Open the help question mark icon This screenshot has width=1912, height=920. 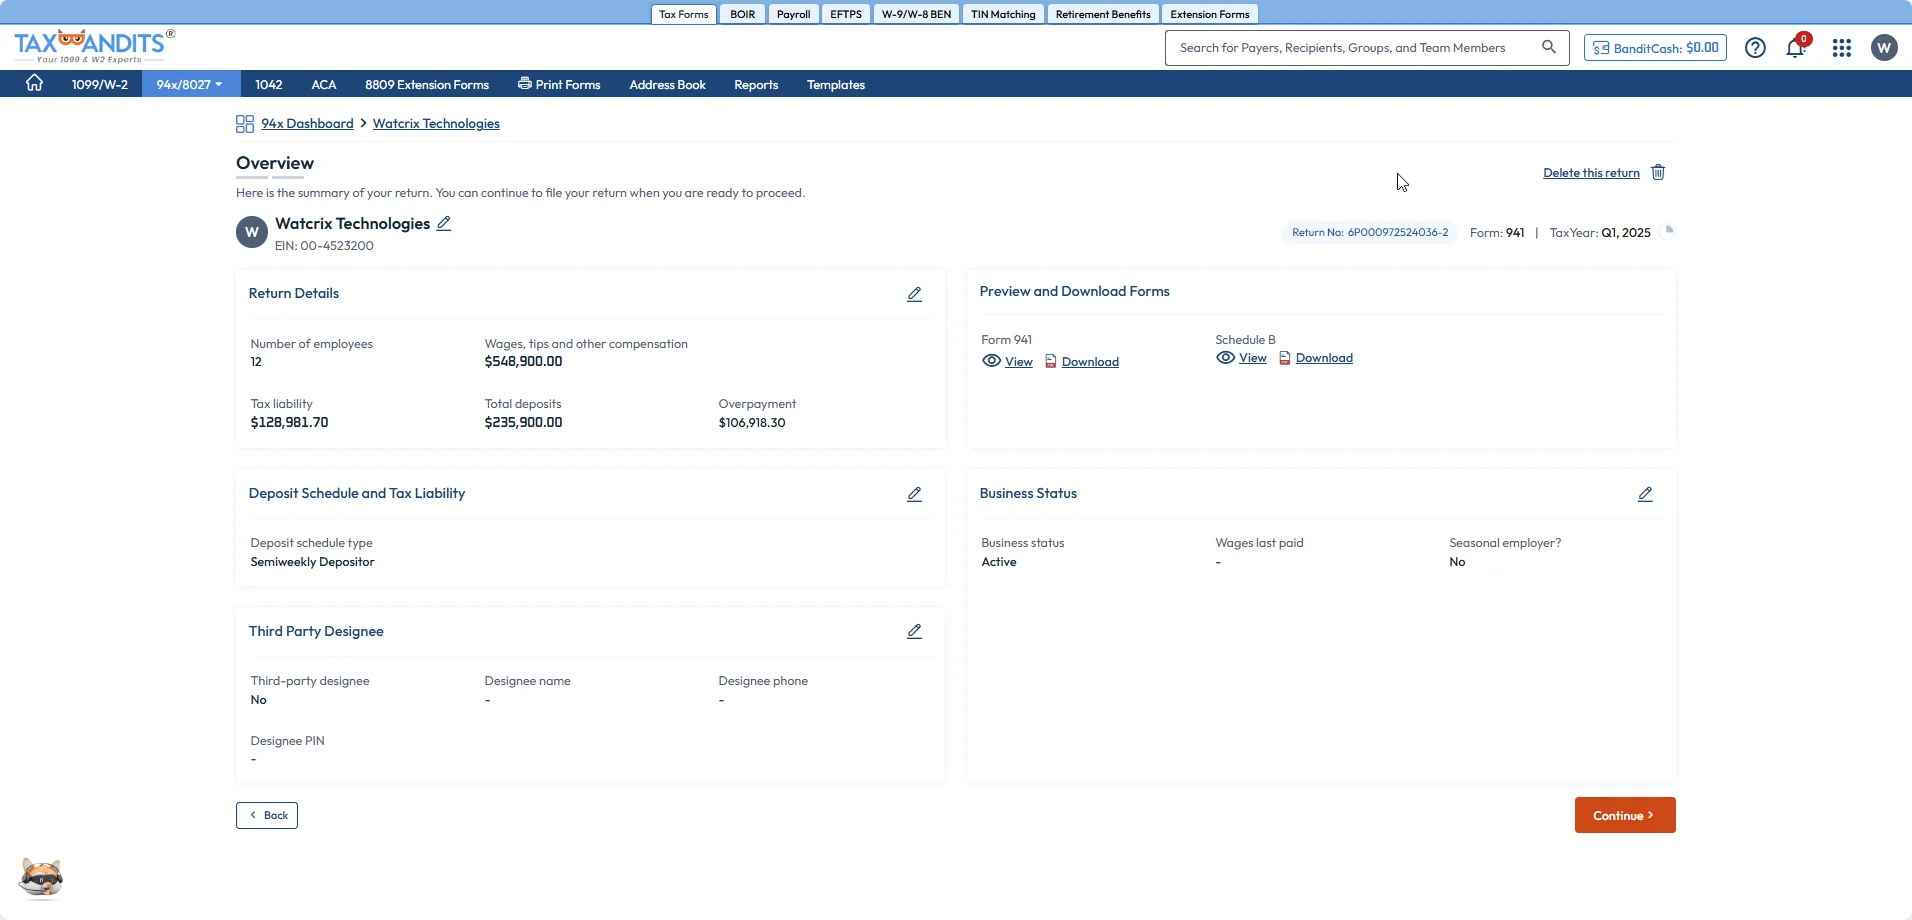pyautogui.click(x=1755, y=48)
